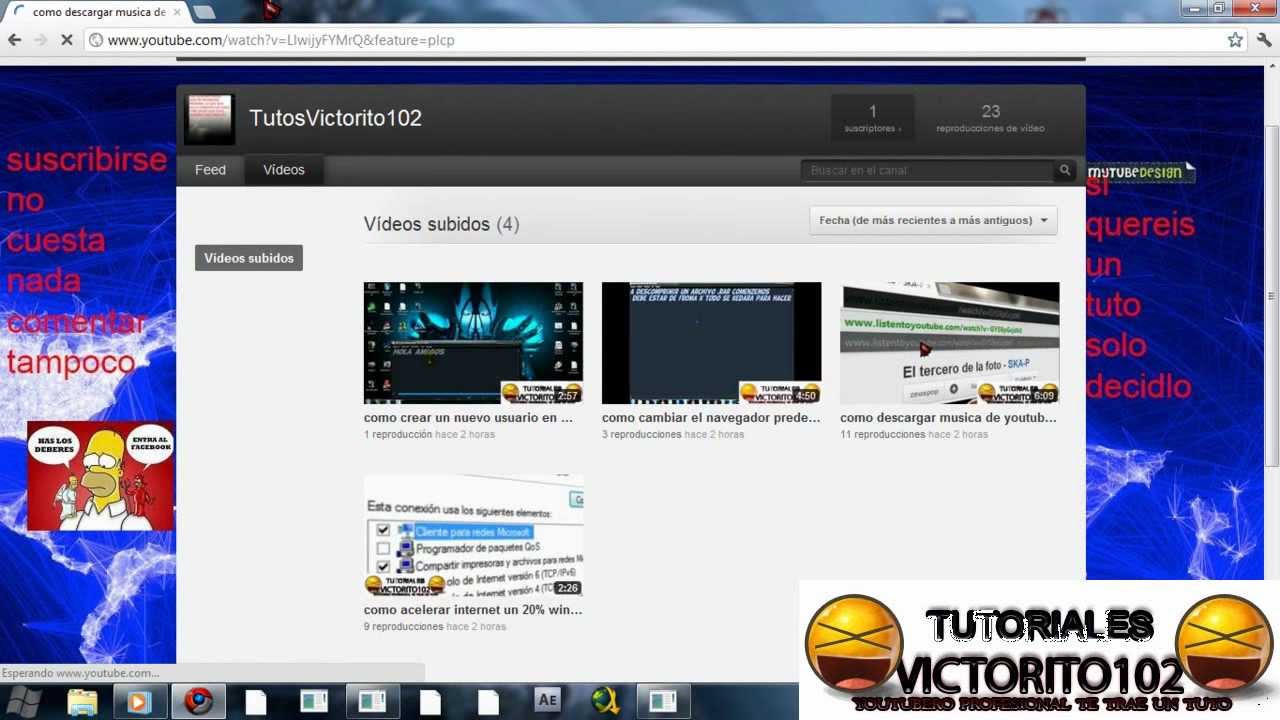Switch to the Feed tab
Screen dimensions: 1280x720
coord(210,170)
